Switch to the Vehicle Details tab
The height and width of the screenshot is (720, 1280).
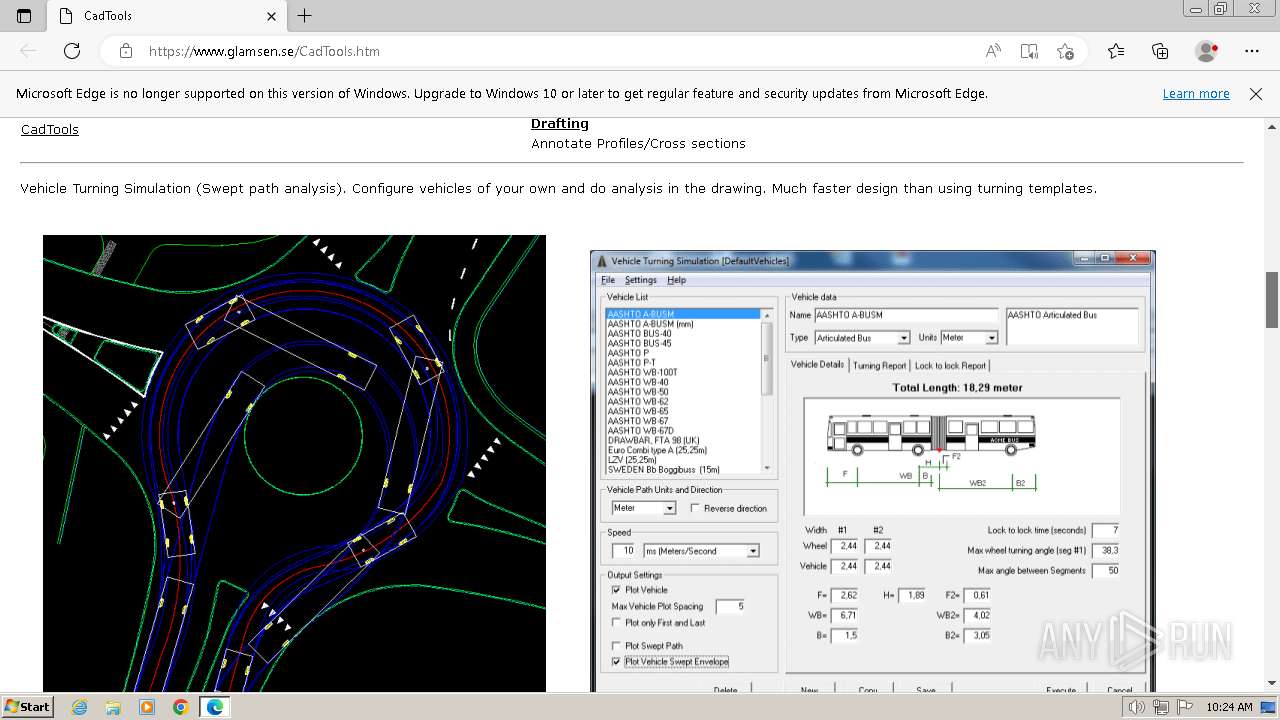click(817, 365)
